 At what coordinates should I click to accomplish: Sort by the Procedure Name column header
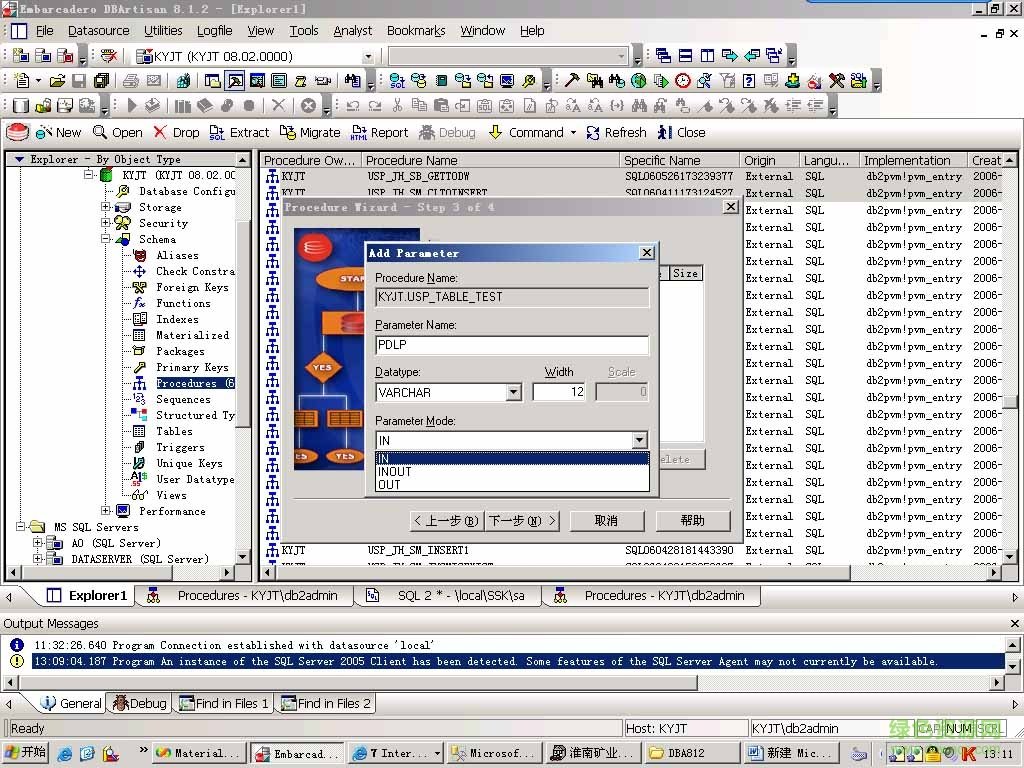click(x=490, y=160)
